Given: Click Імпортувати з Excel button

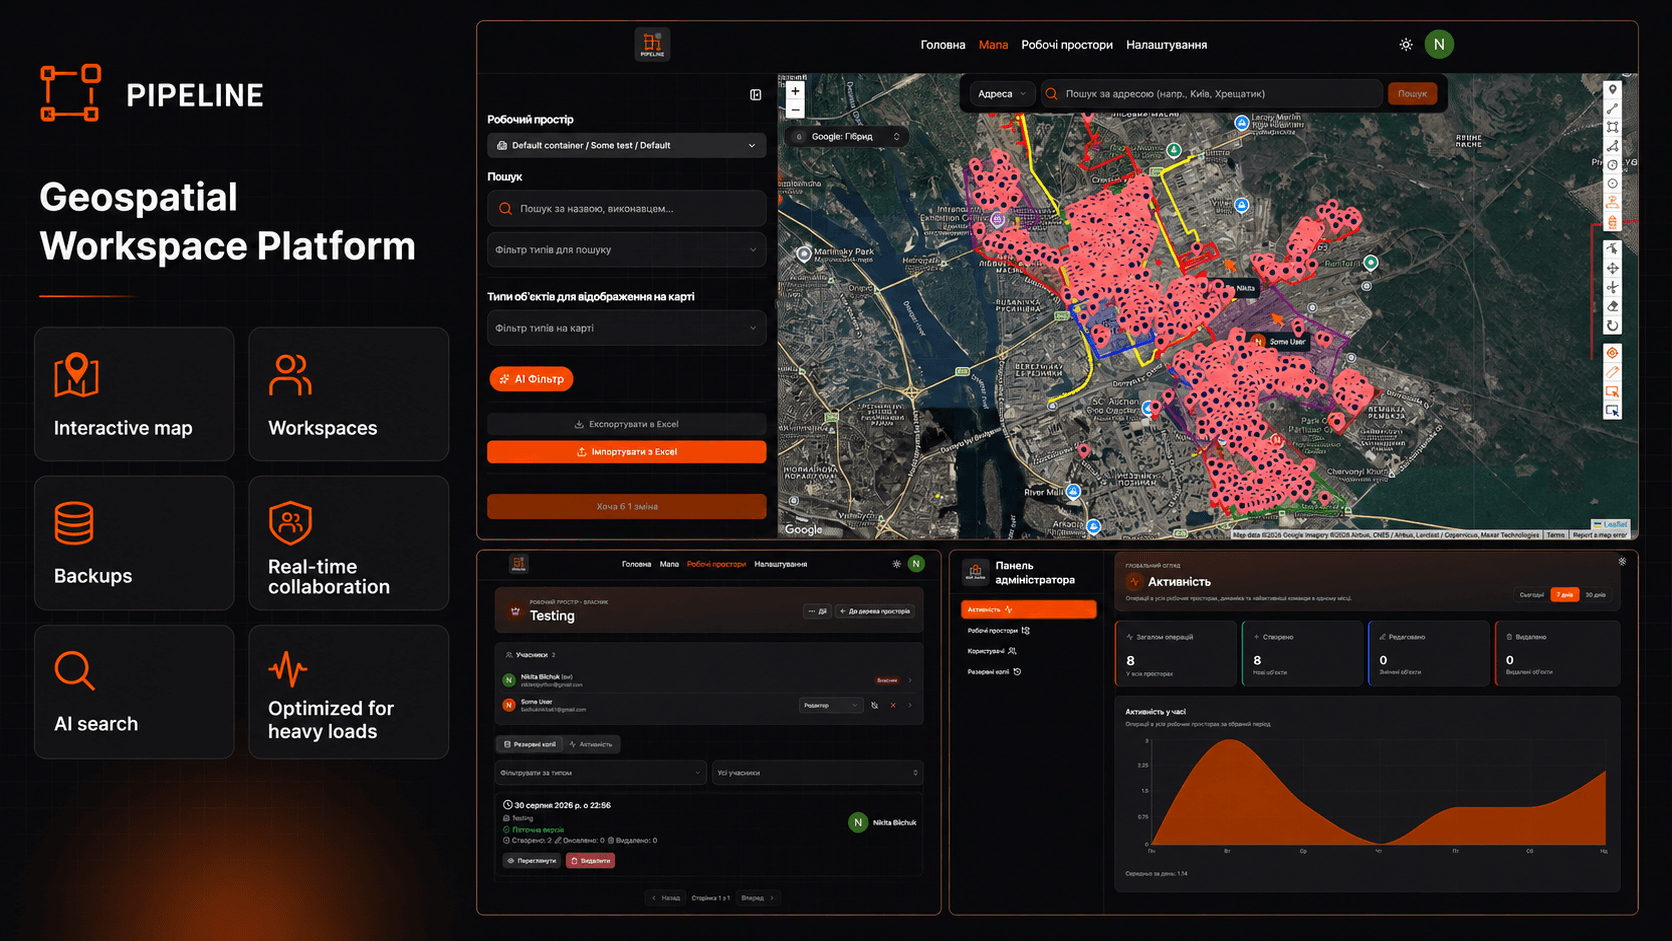Looking at the screenshot, I should tap(627, 452).
